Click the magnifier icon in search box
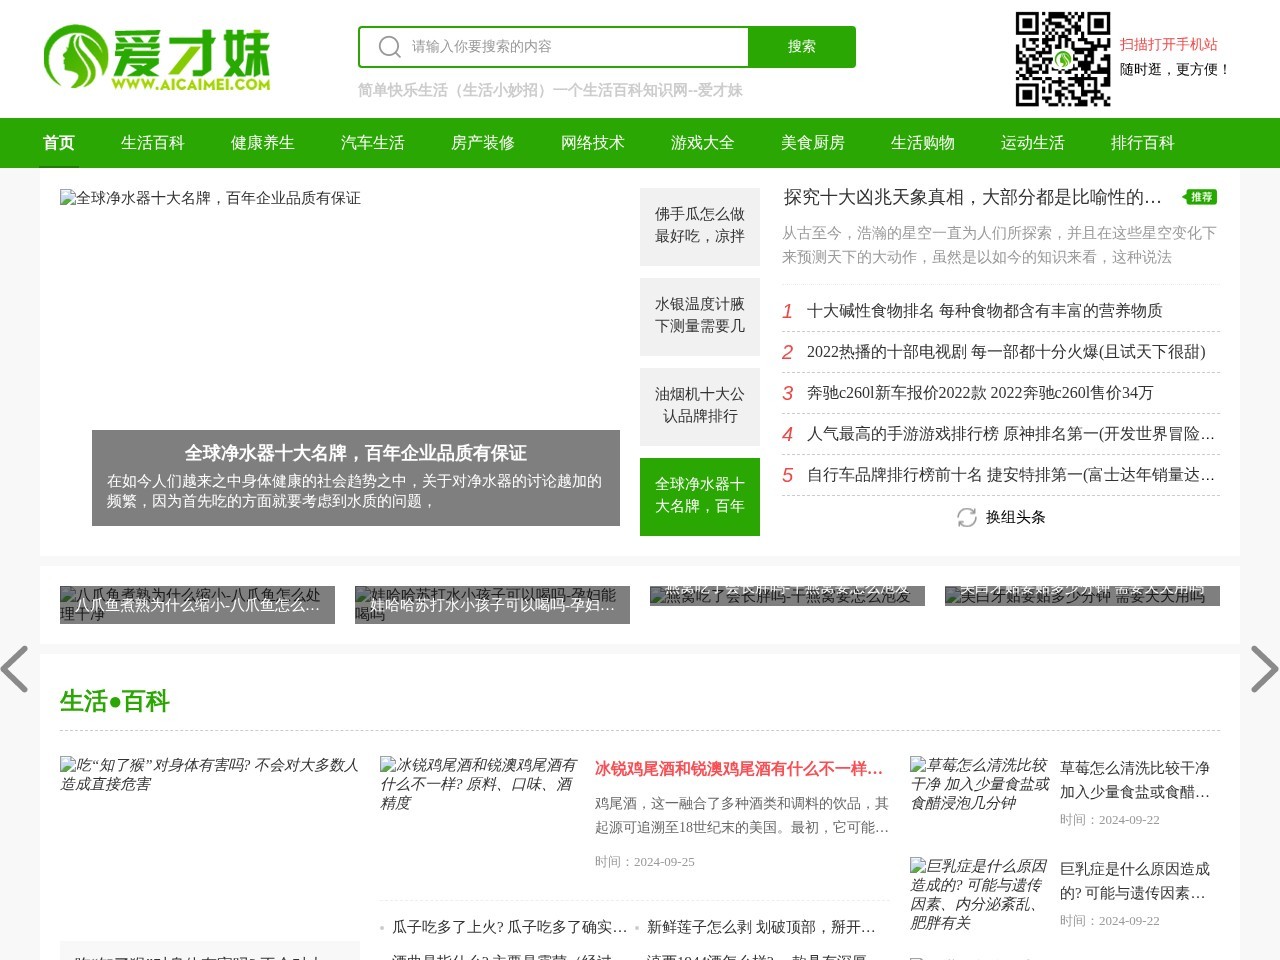 coord(390,47)
